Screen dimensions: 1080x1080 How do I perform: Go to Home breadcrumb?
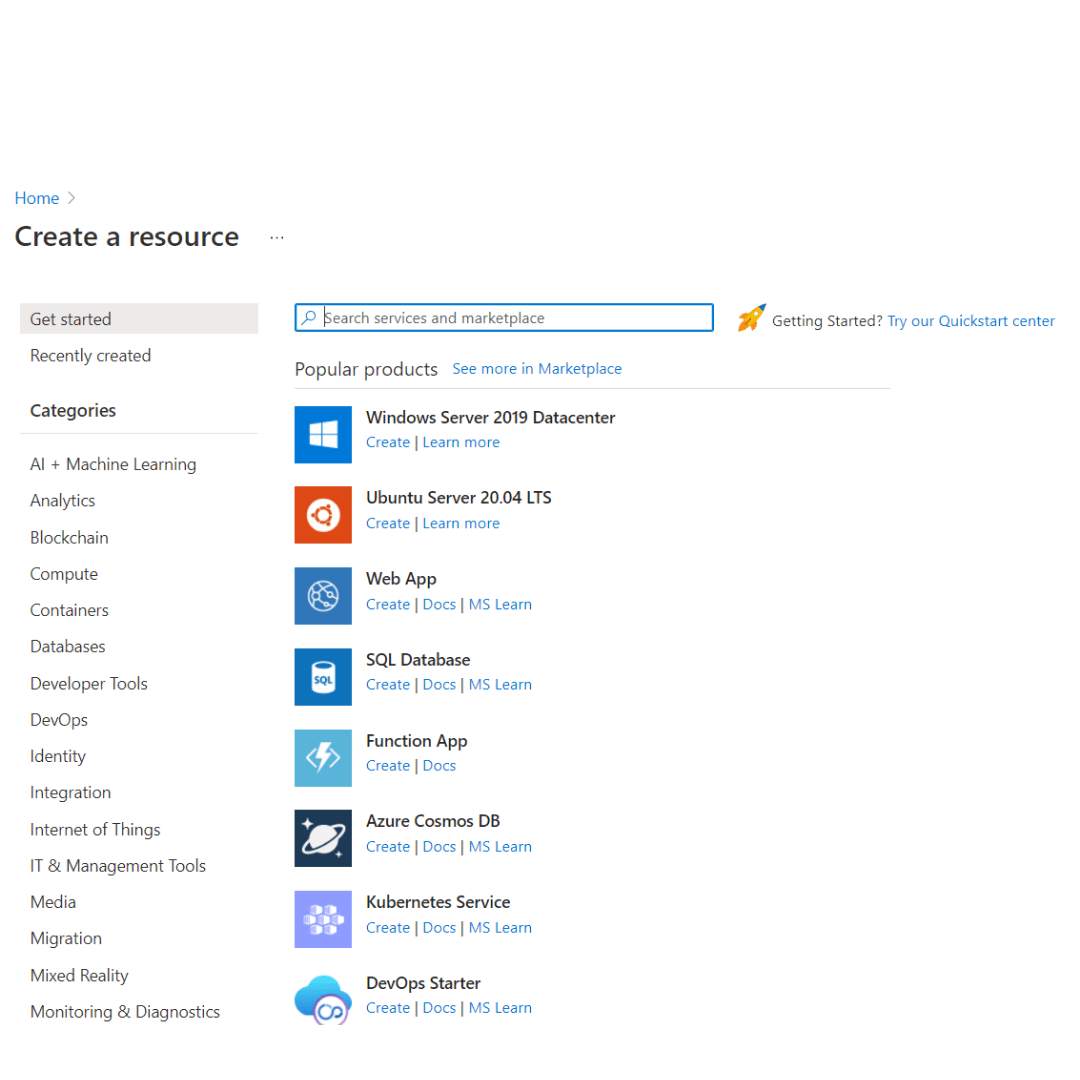point(37,198)
